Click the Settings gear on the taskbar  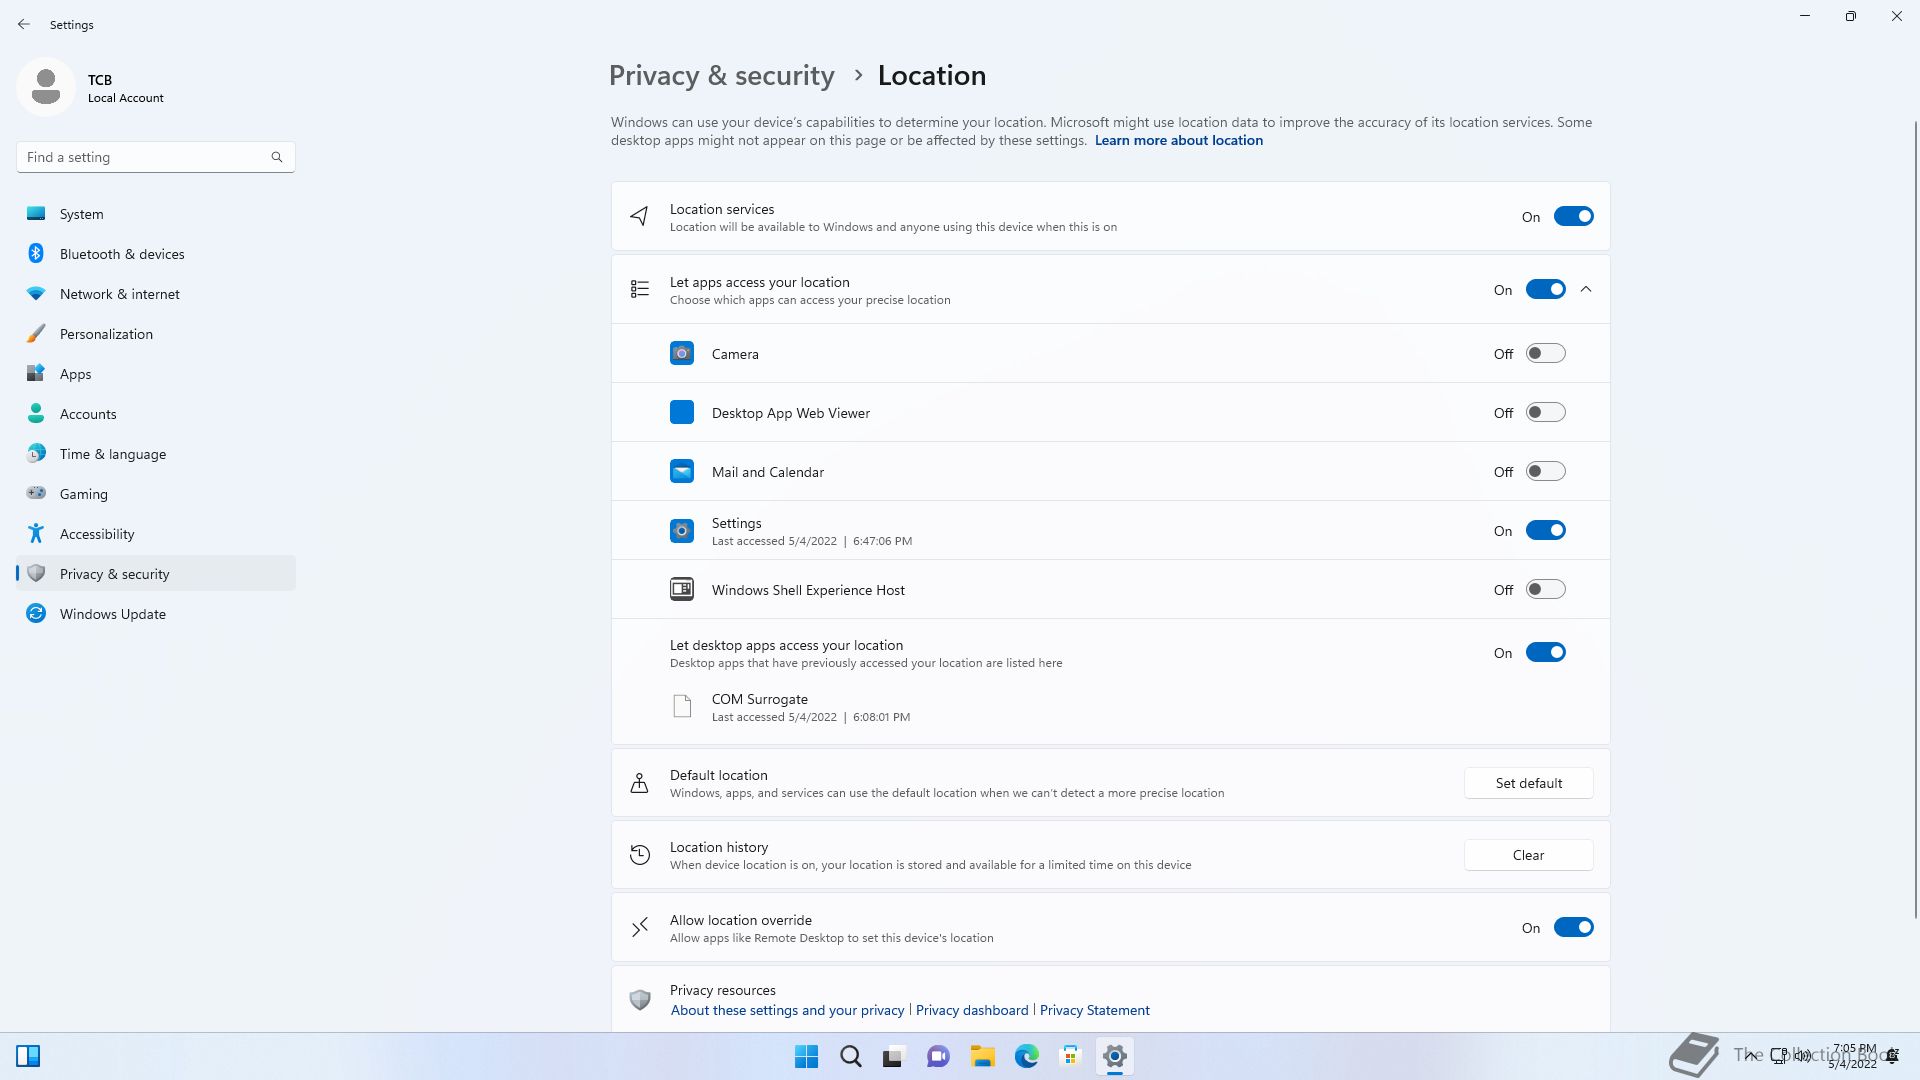click(1114, 1056)
